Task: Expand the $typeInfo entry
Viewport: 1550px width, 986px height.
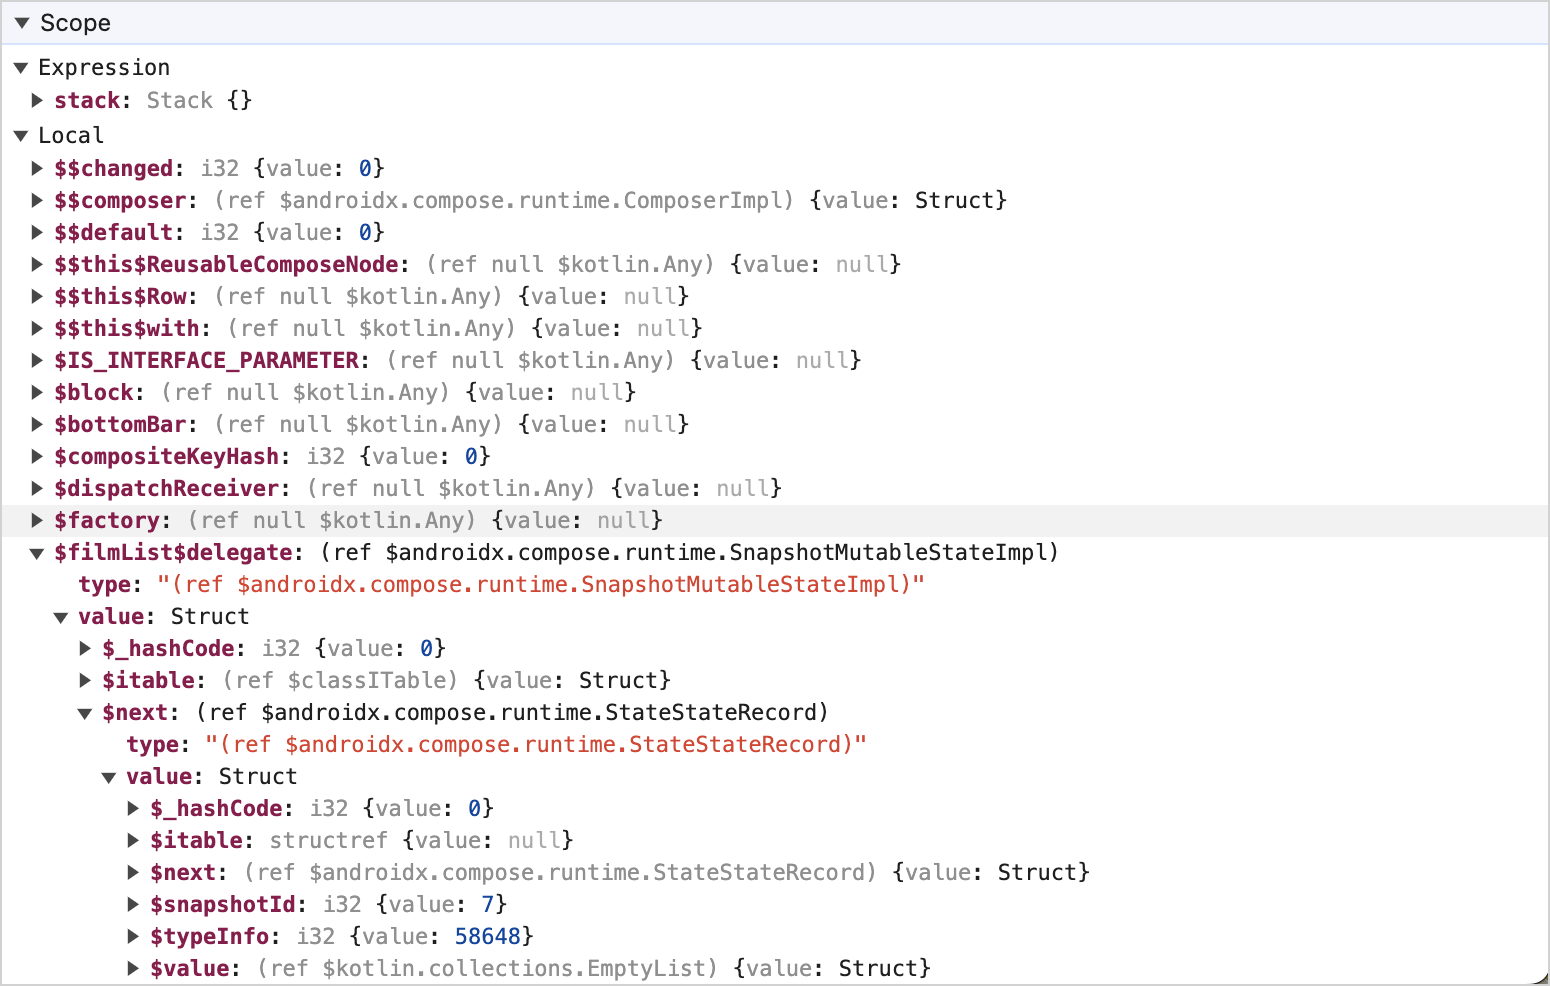Action: pyautogui.click(x=133, y=936)
